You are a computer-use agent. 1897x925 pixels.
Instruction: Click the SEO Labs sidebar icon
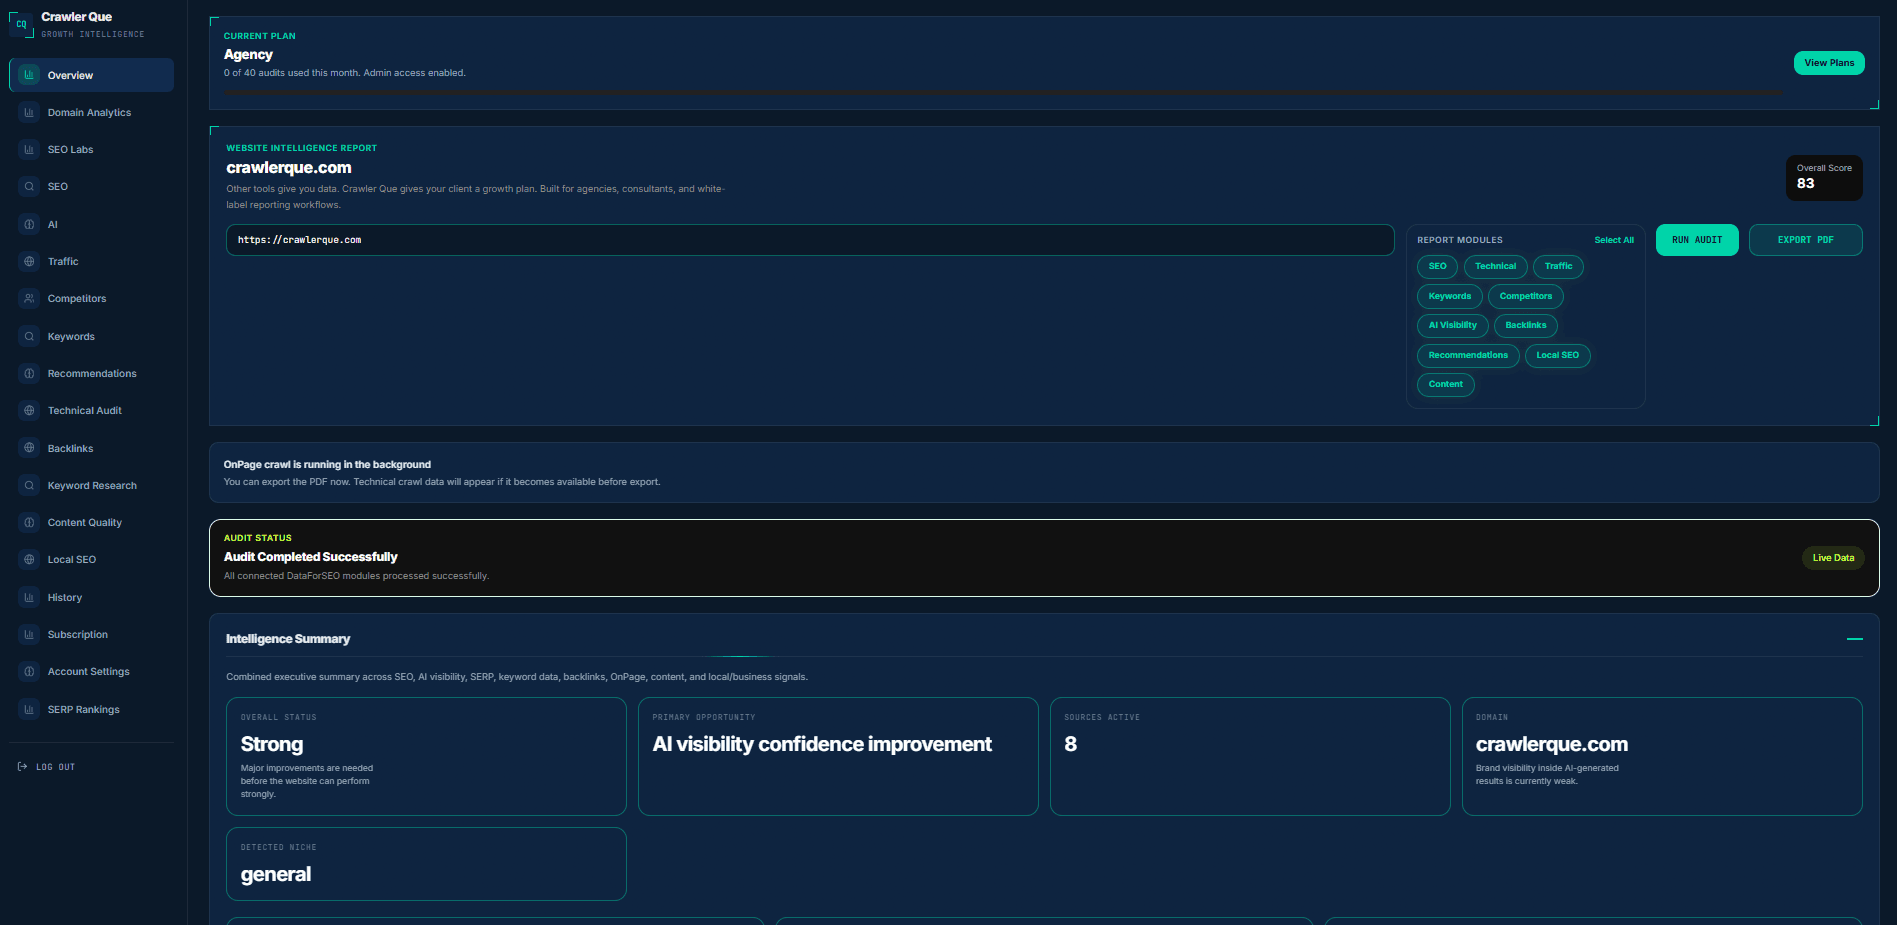click(29, 149)
